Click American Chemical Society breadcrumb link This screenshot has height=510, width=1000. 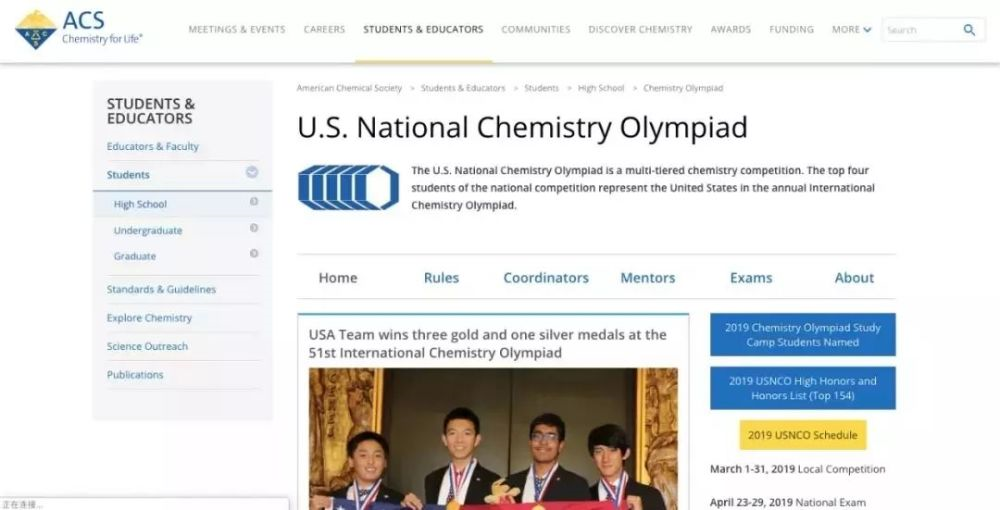[349, 88]
